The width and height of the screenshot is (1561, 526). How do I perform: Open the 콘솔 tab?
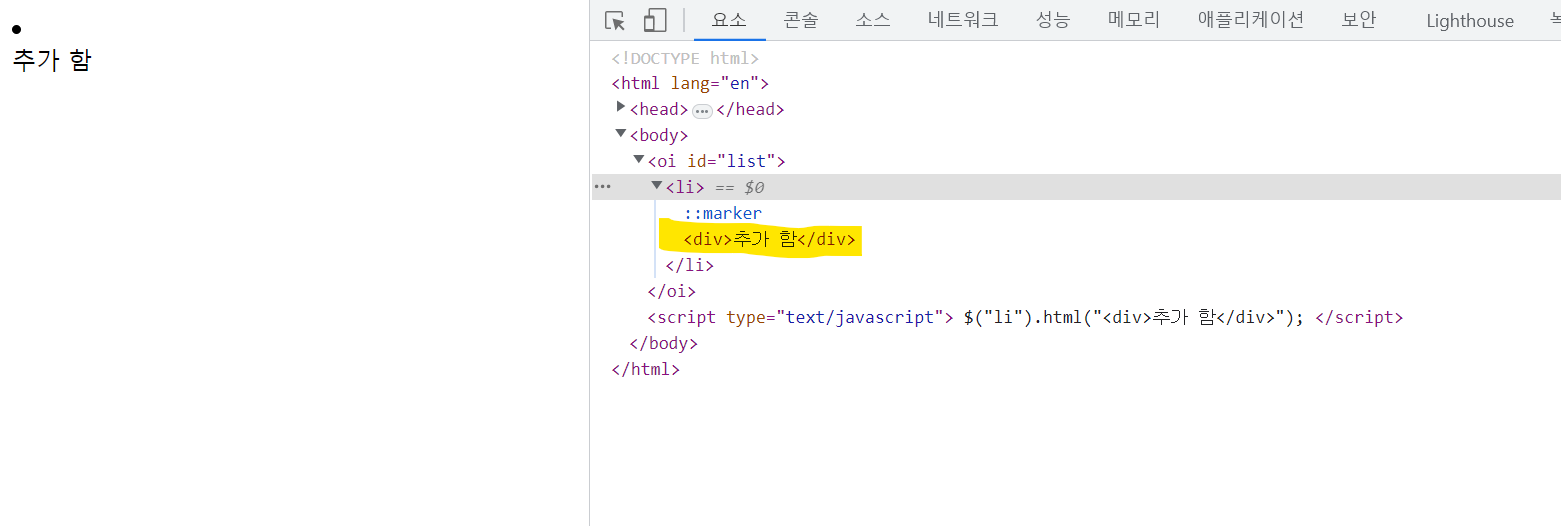(x=801, y=20)
